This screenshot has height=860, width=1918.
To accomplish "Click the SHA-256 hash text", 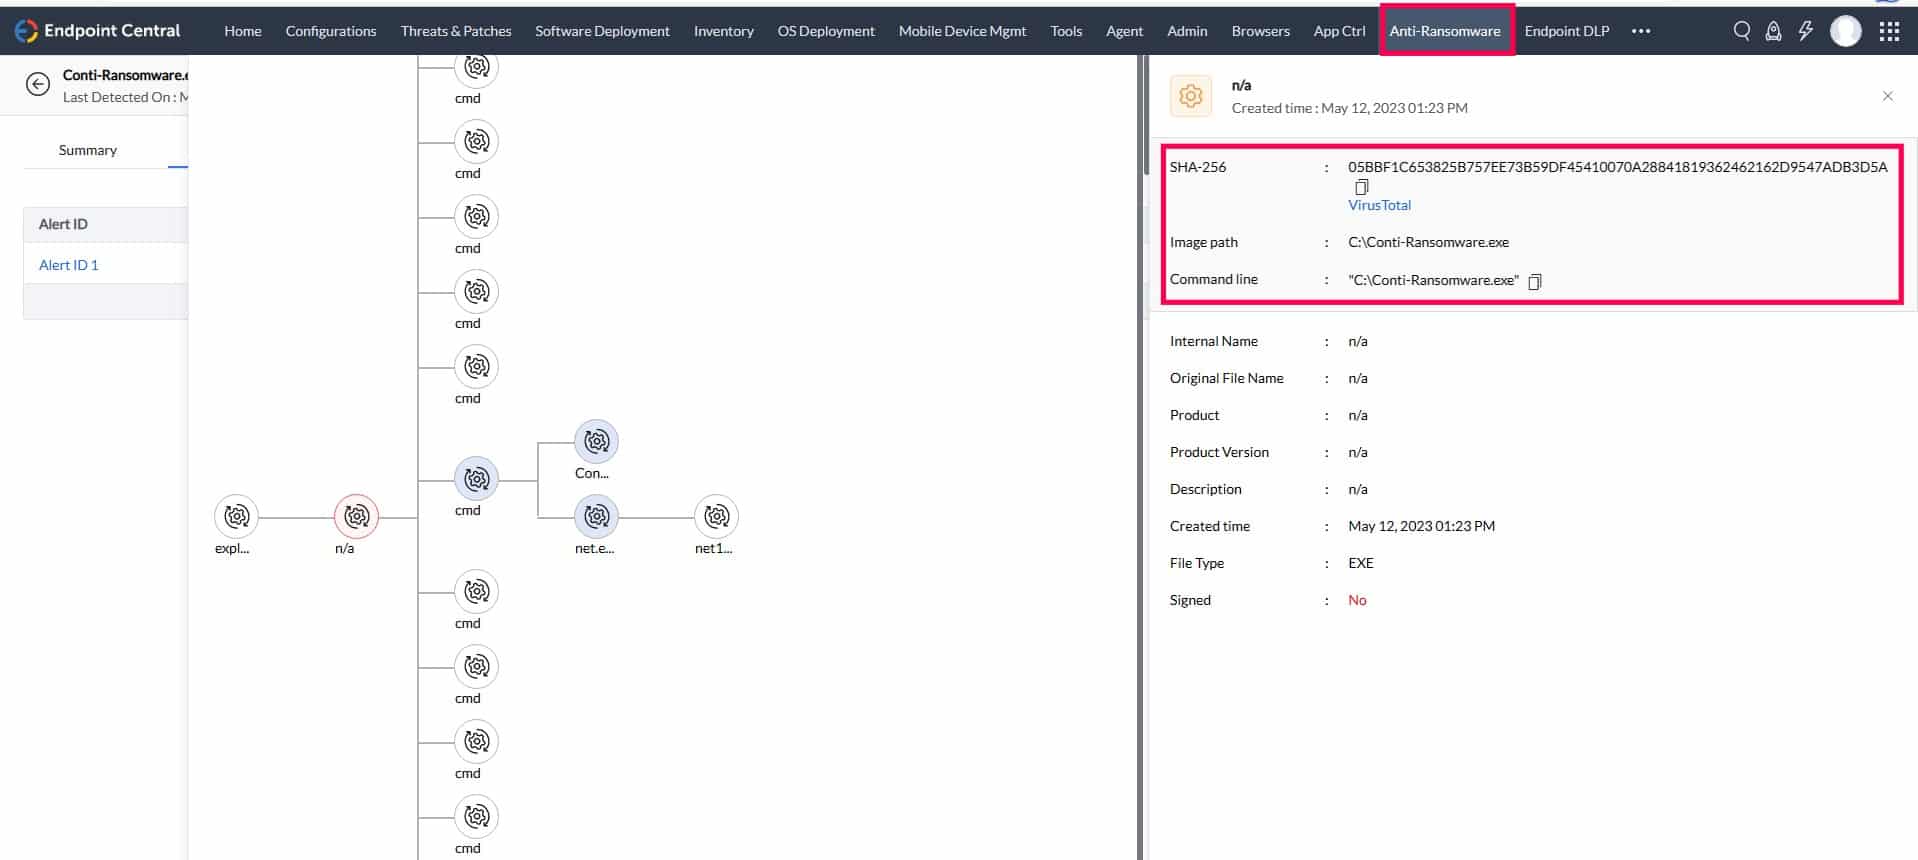I will (1617, 167).
